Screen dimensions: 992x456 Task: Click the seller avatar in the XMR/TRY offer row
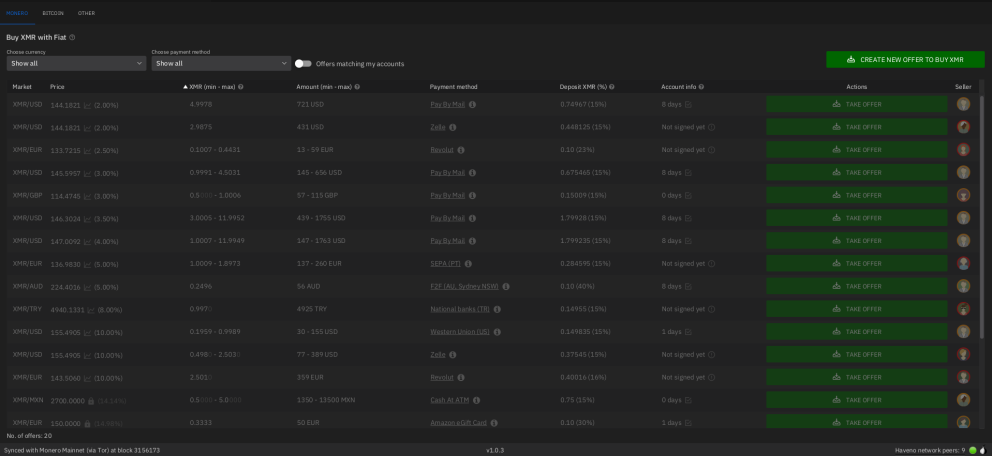pyautogui.click(x=963, y=309)
